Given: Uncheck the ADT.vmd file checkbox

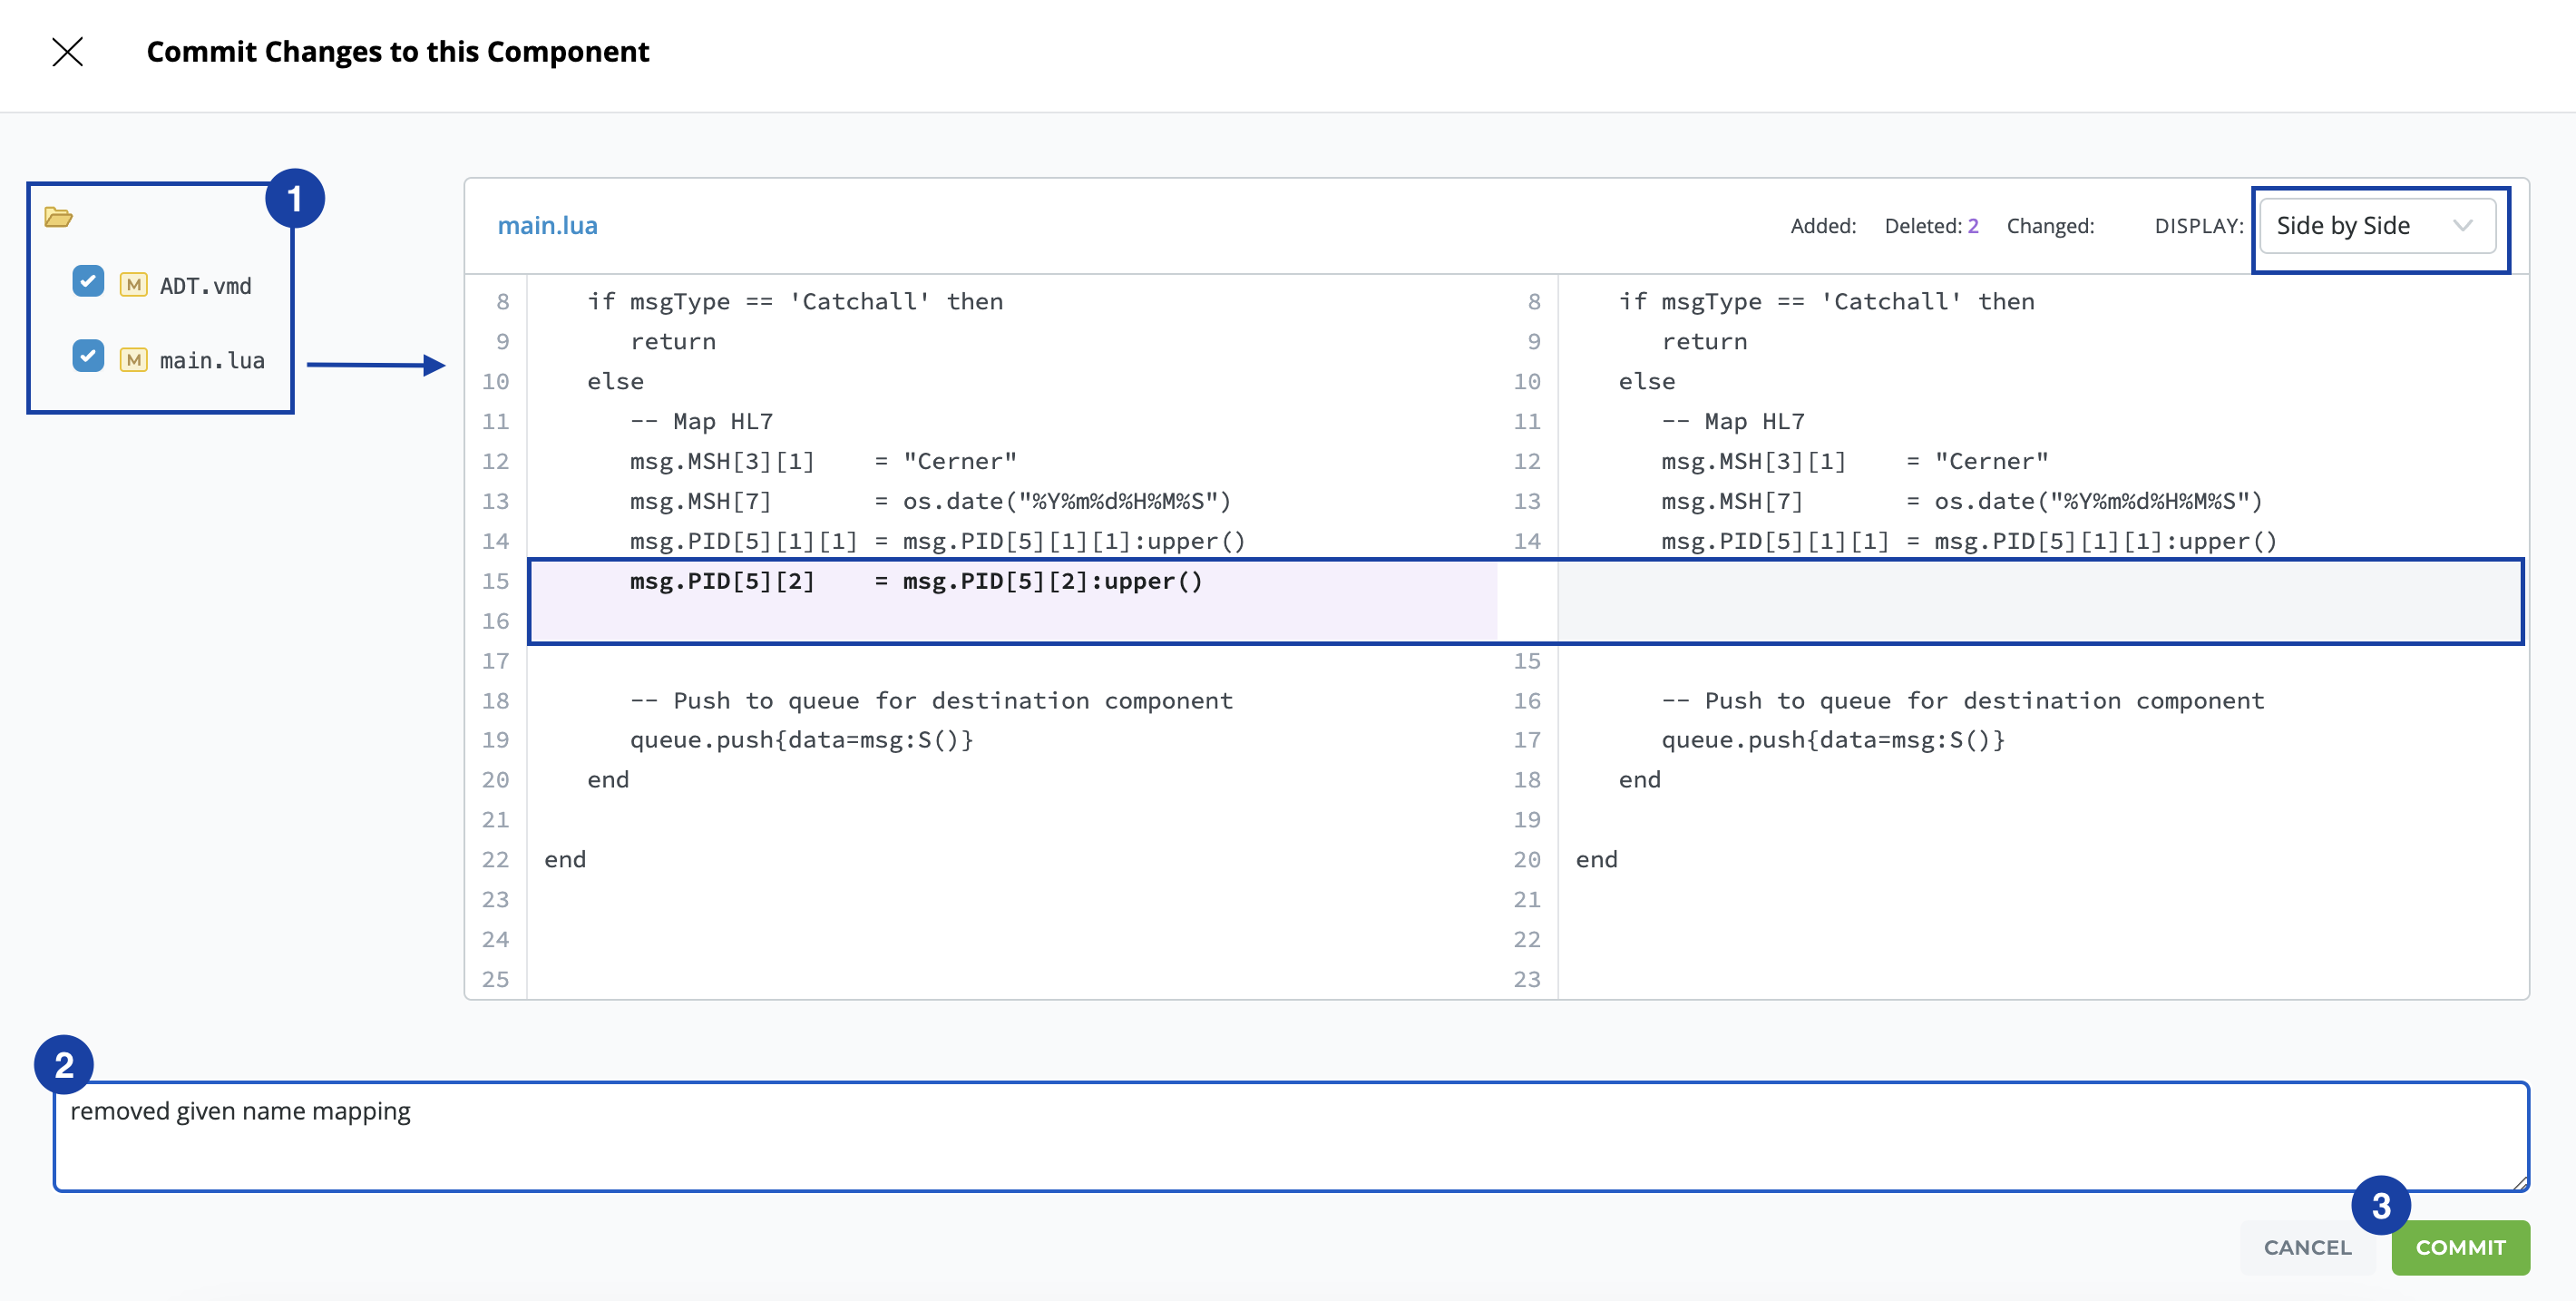Looking at the screenshot, I should (x=88, y=281).
